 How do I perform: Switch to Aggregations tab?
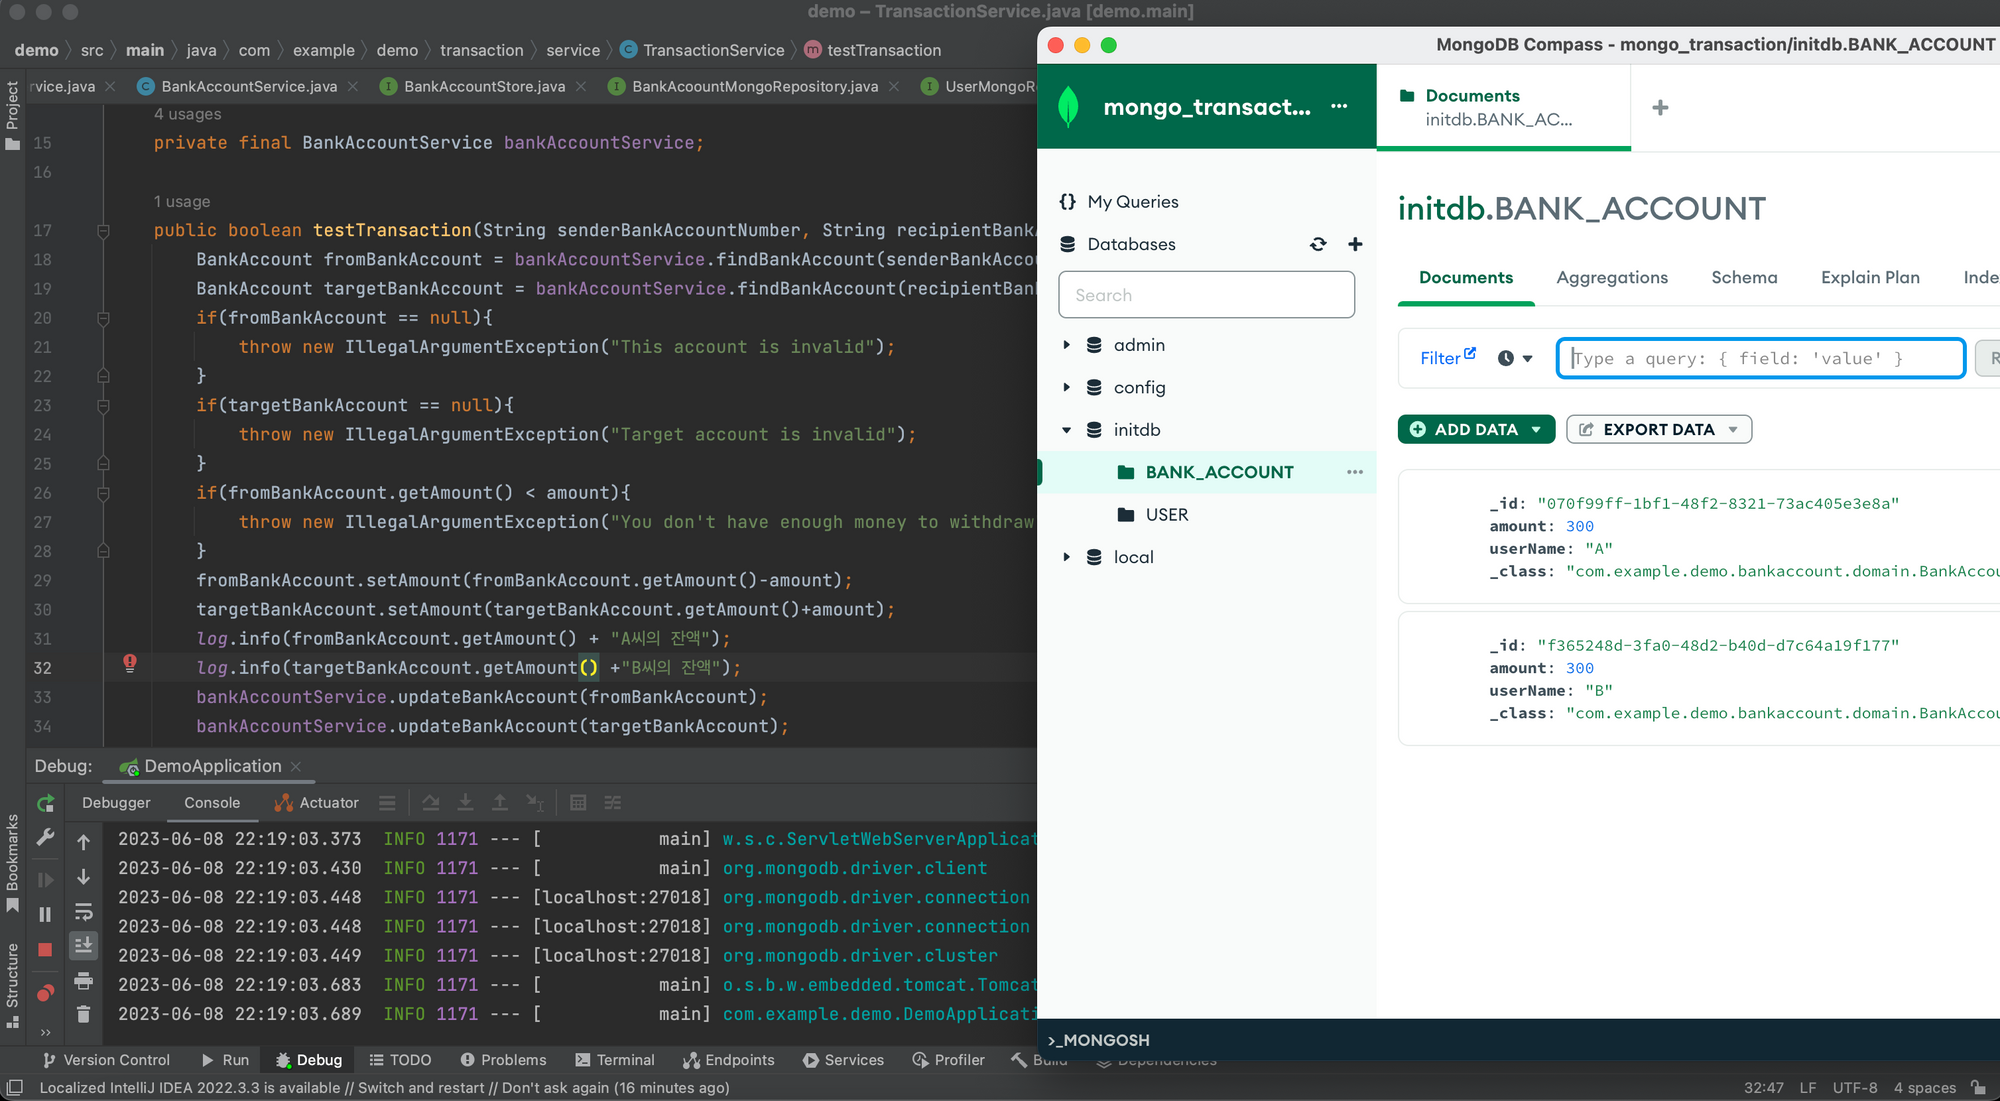click(x=1612, y=277)
